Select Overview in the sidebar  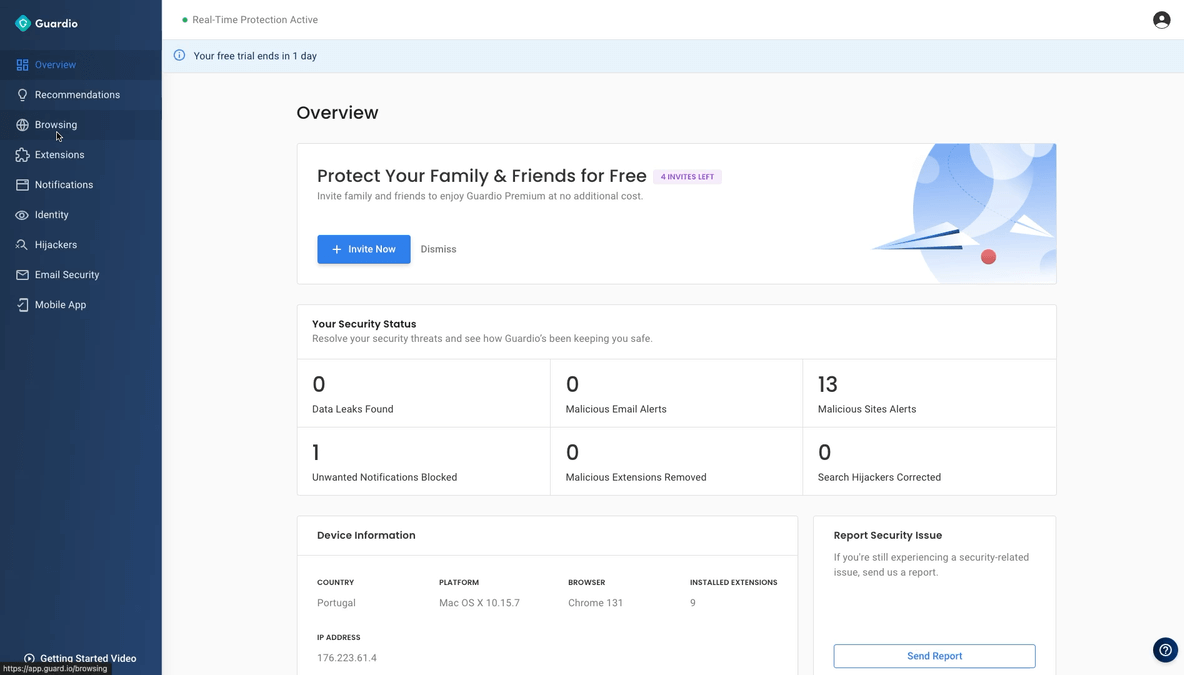click(x=55, y=65)
